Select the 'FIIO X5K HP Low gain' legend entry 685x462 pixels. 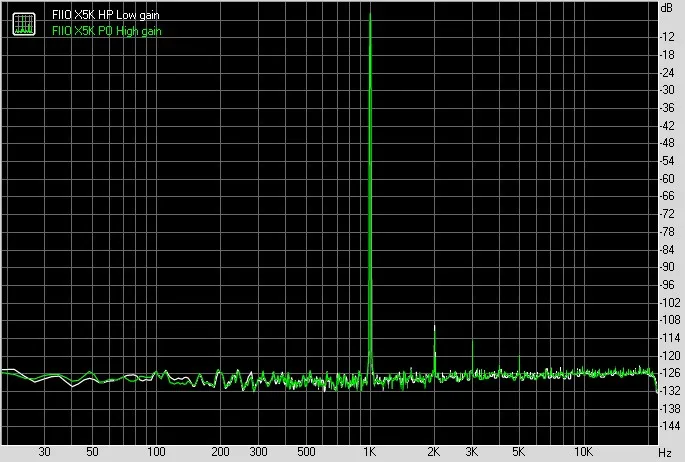tap(106, 15)
